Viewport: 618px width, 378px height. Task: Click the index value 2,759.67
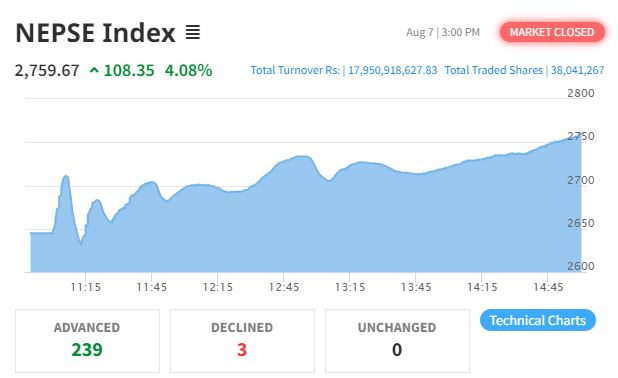(x=47, y=71)
